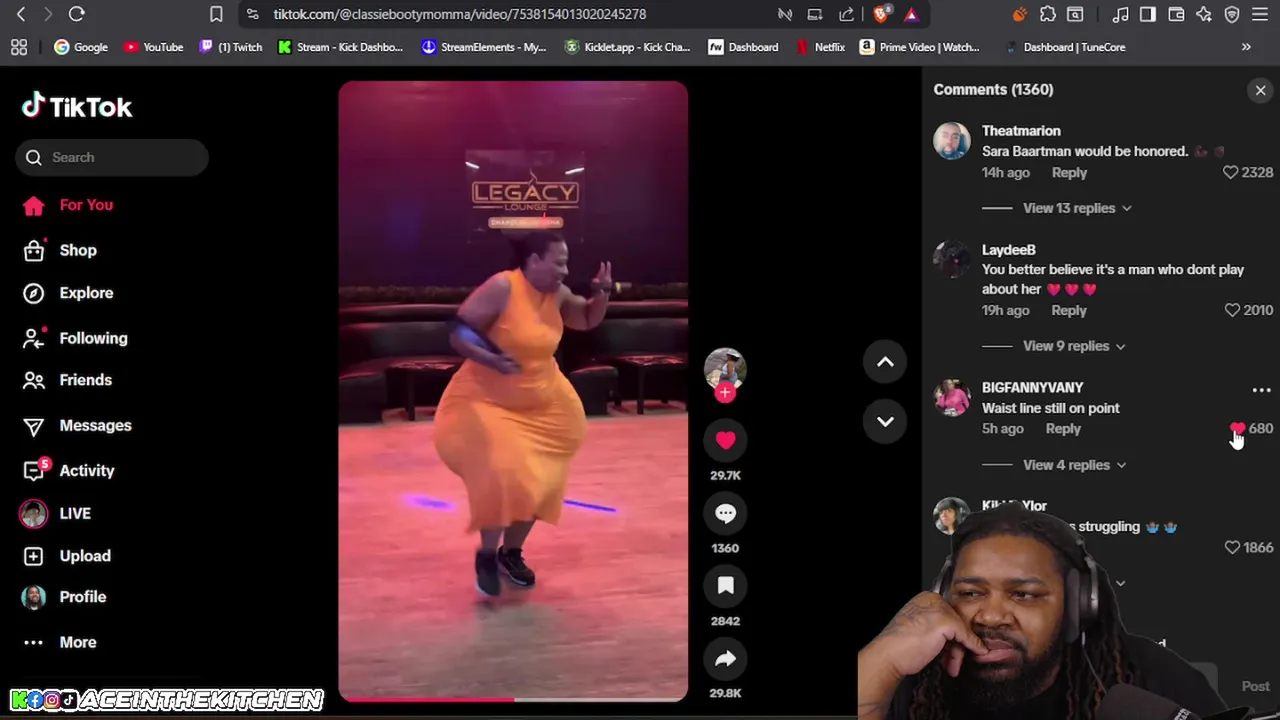Focus the TikTok search field
Viewport: 1280px width, 720px height.
[111, 157]
